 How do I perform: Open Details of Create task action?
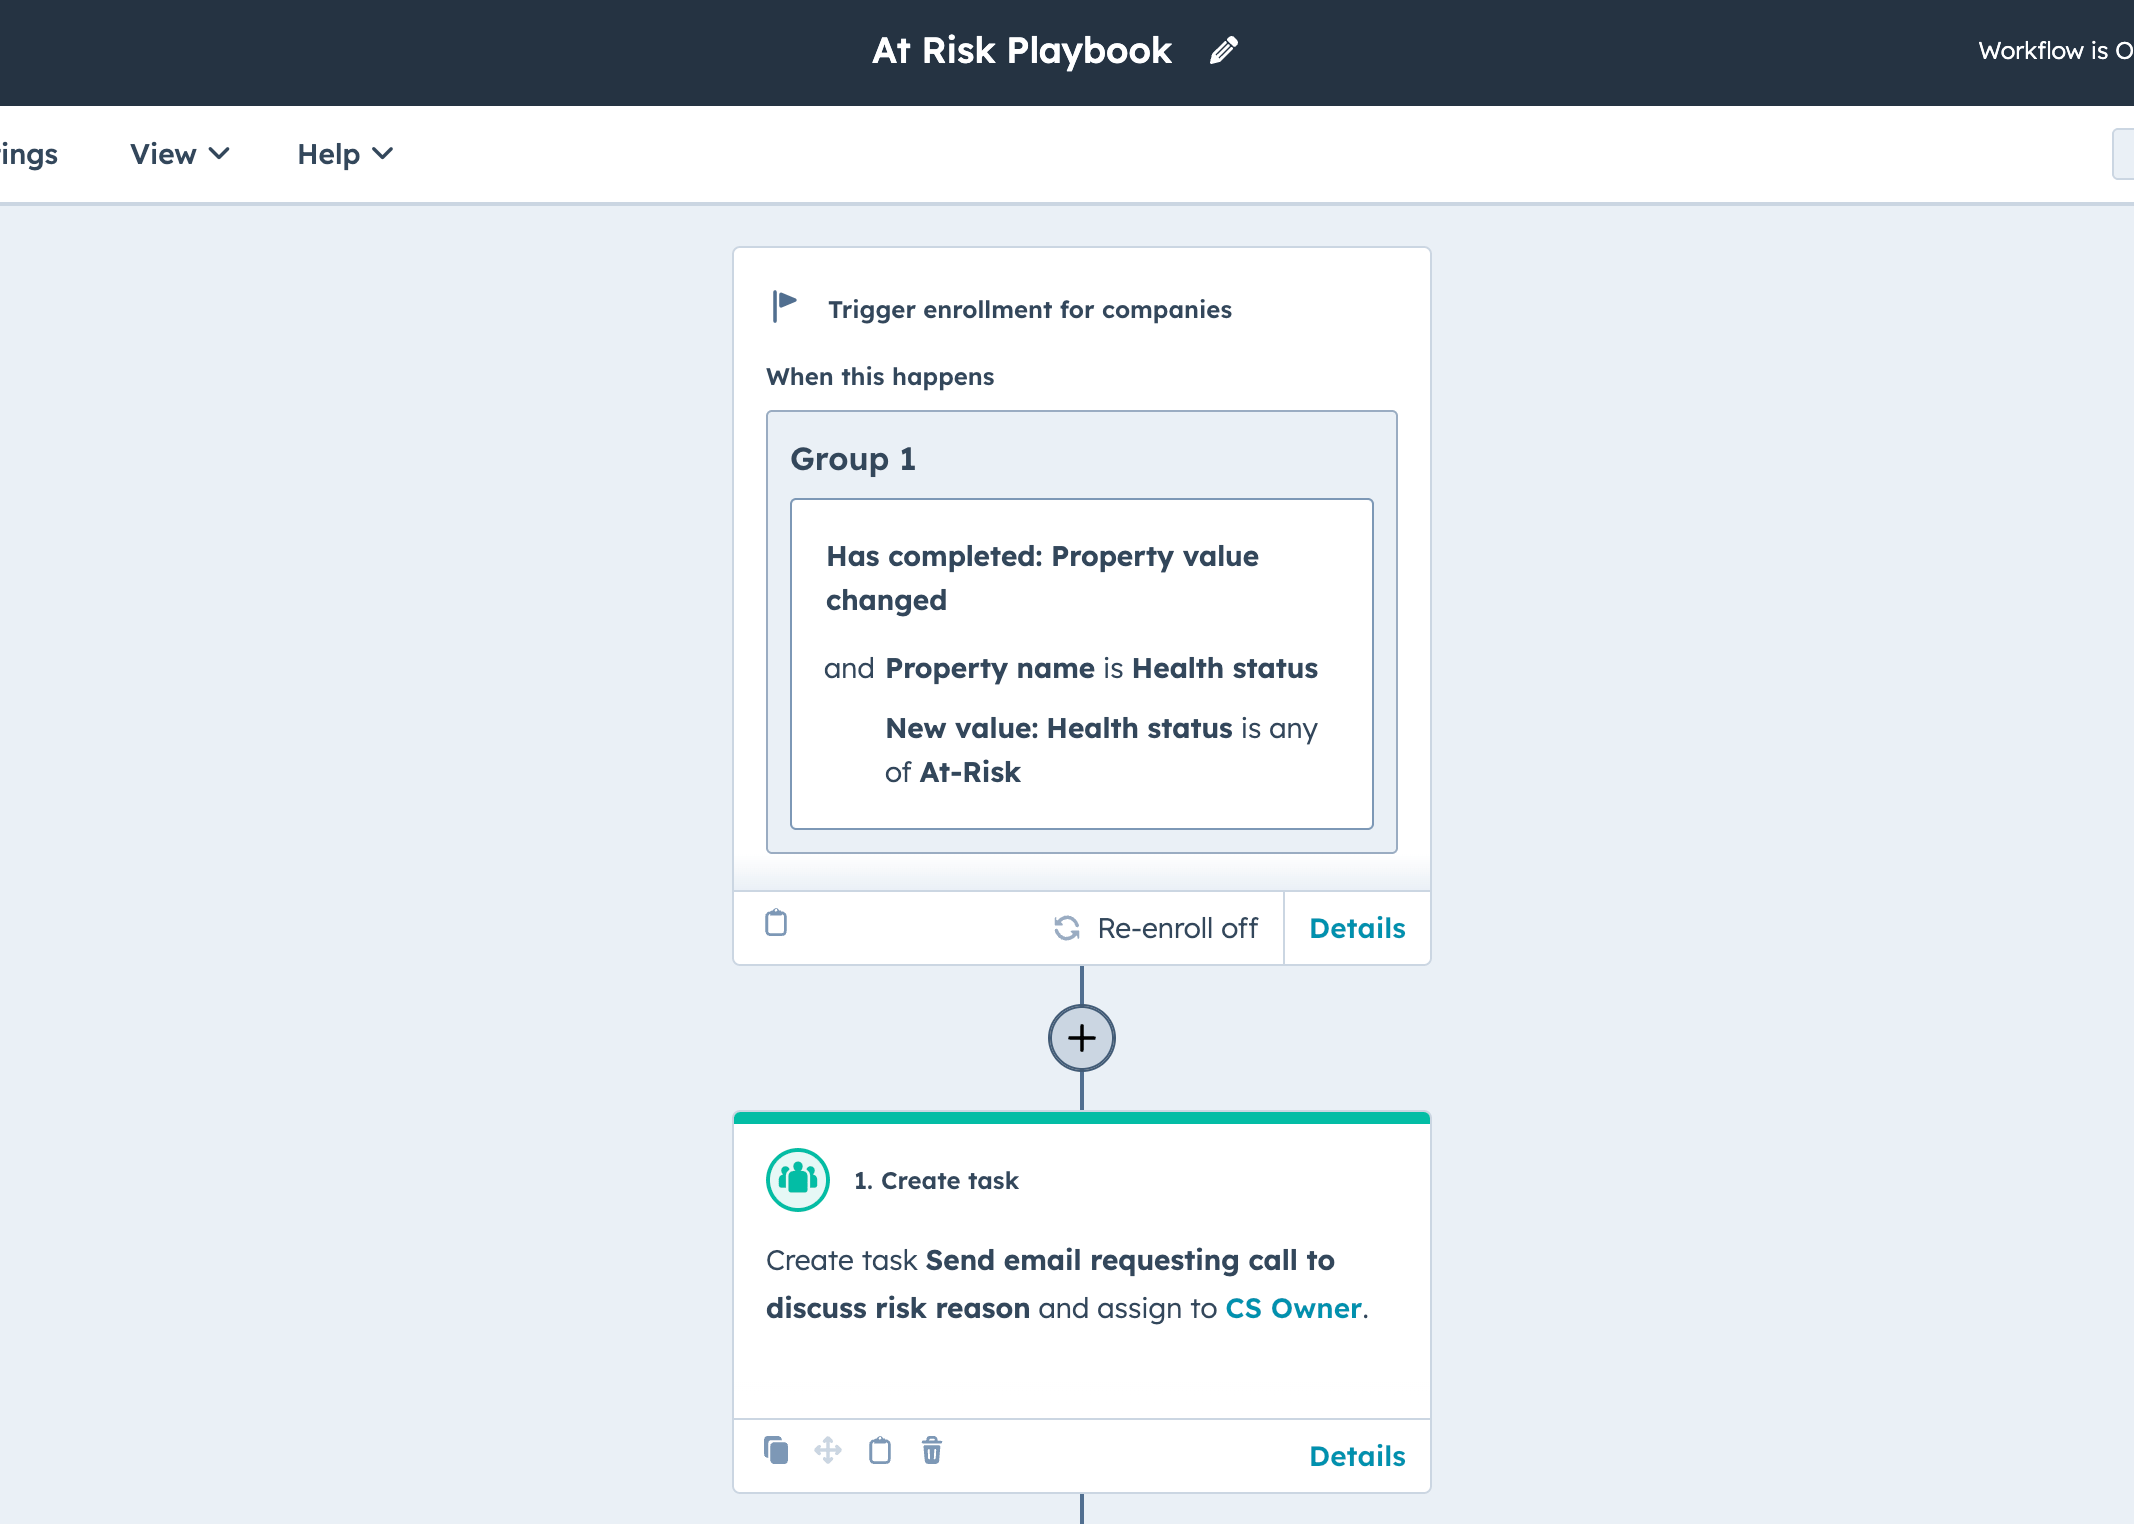[1357, 1456]
